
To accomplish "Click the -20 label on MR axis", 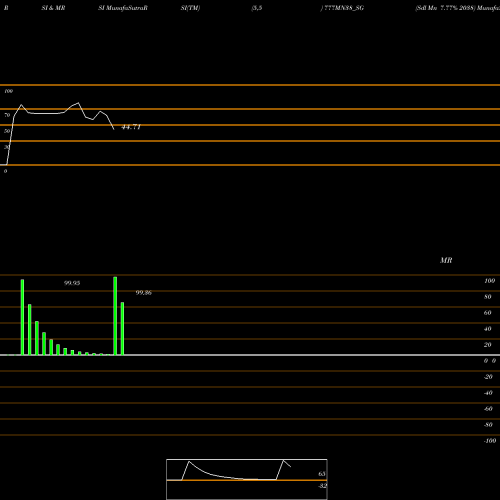I will pos(488,377).
